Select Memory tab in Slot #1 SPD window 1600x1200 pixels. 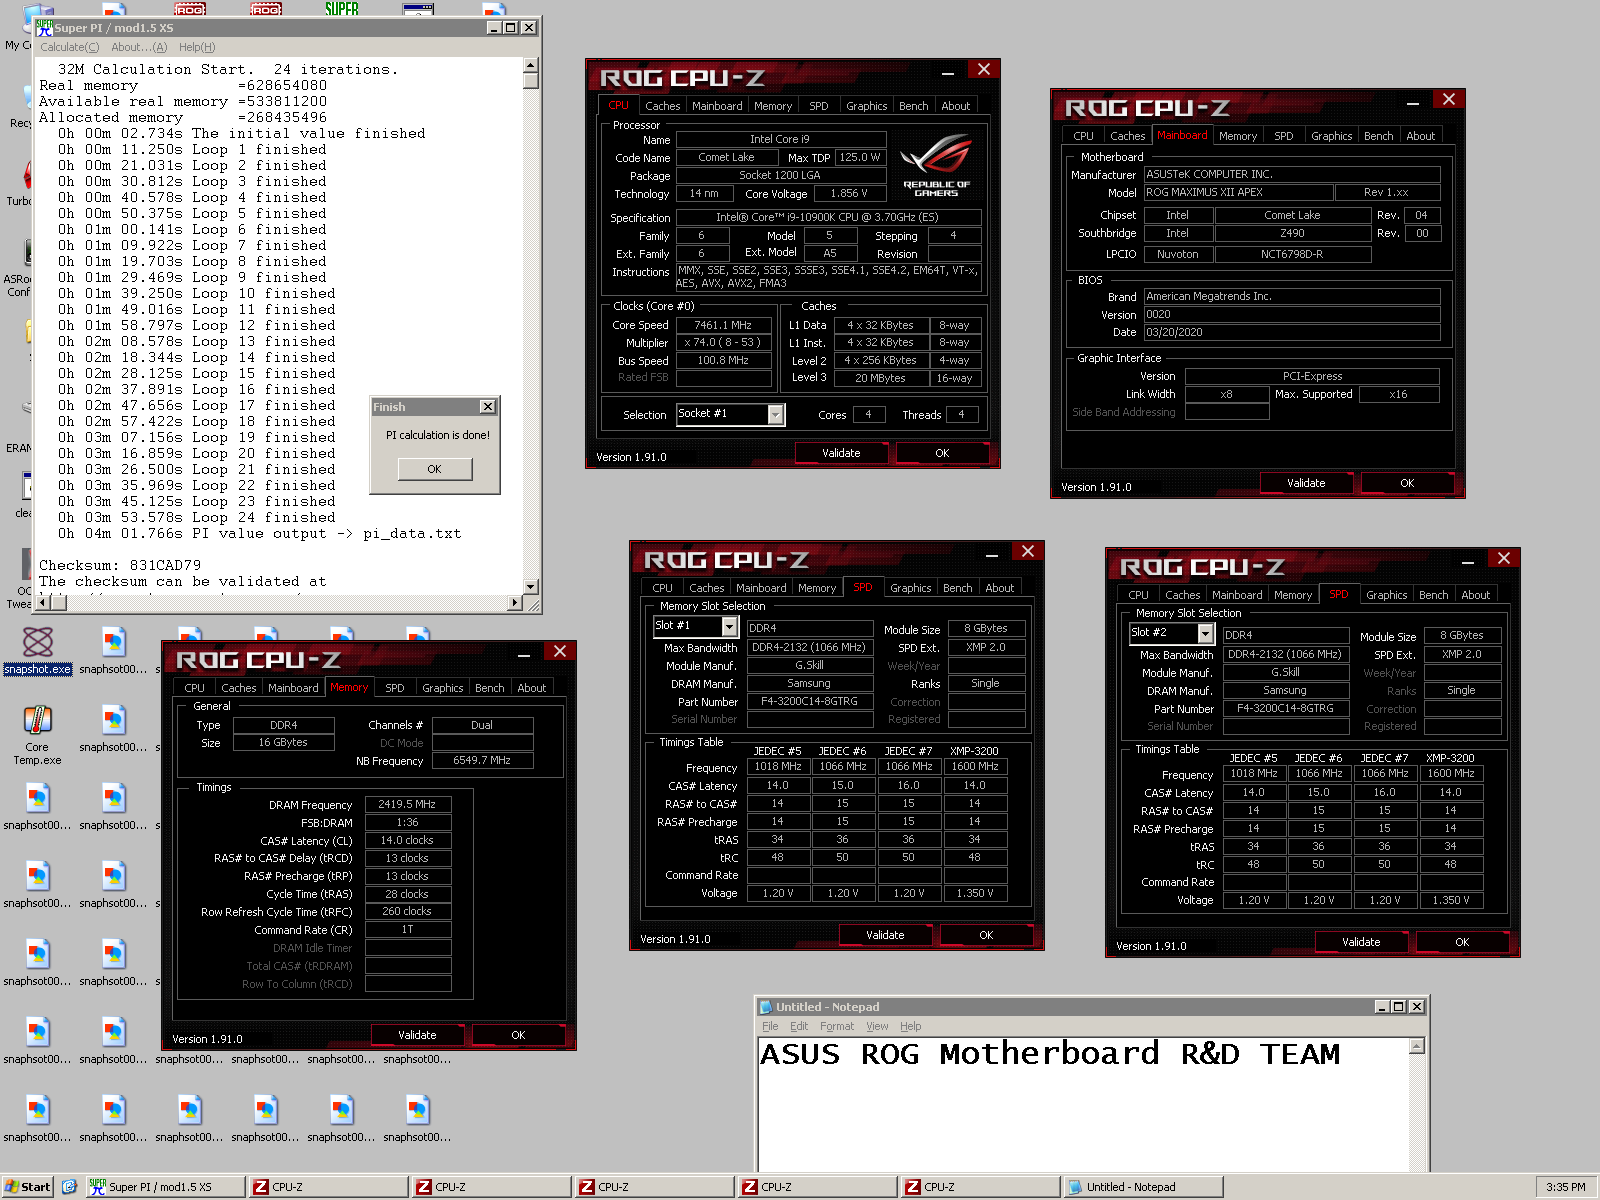point(817,588)
